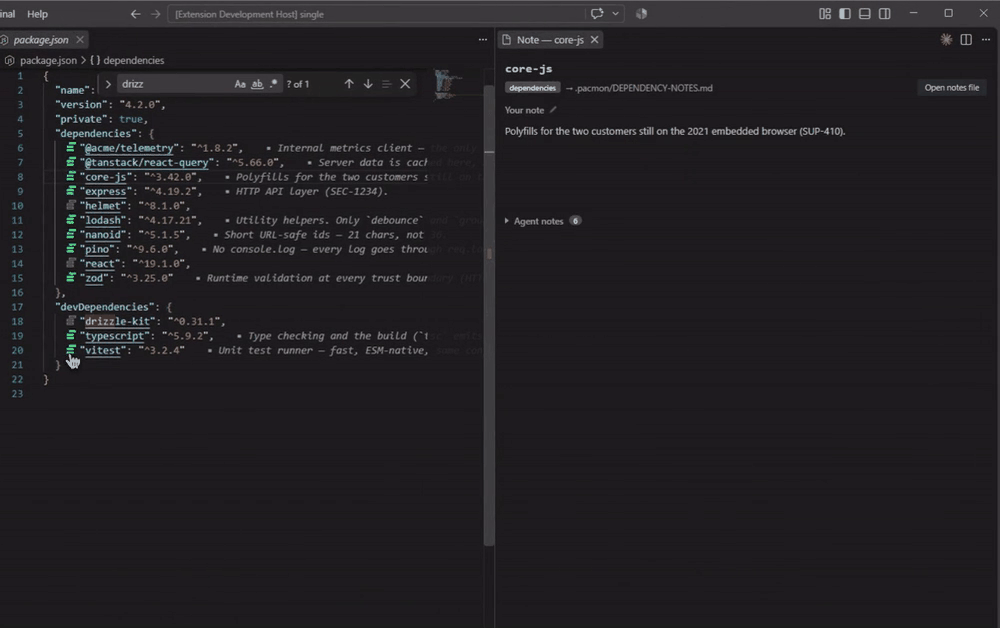
Task: Go to previous find match
Action: click(x=349, y=84)
